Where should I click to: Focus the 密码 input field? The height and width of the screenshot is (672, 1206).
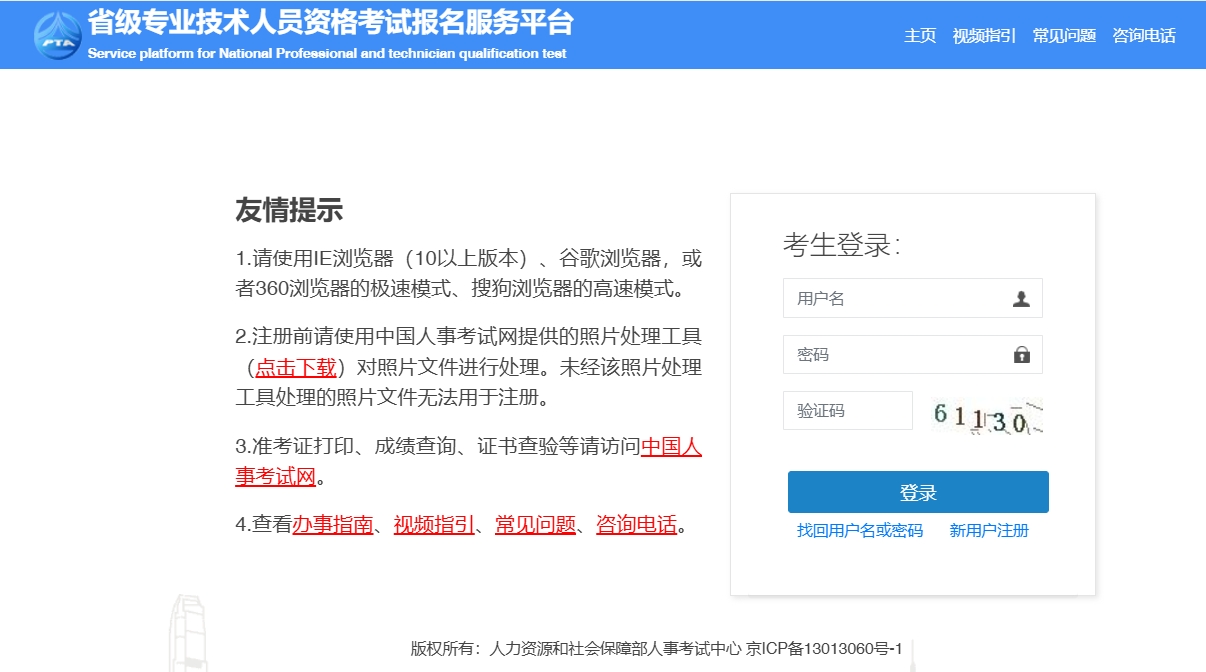tap(897, 355)
